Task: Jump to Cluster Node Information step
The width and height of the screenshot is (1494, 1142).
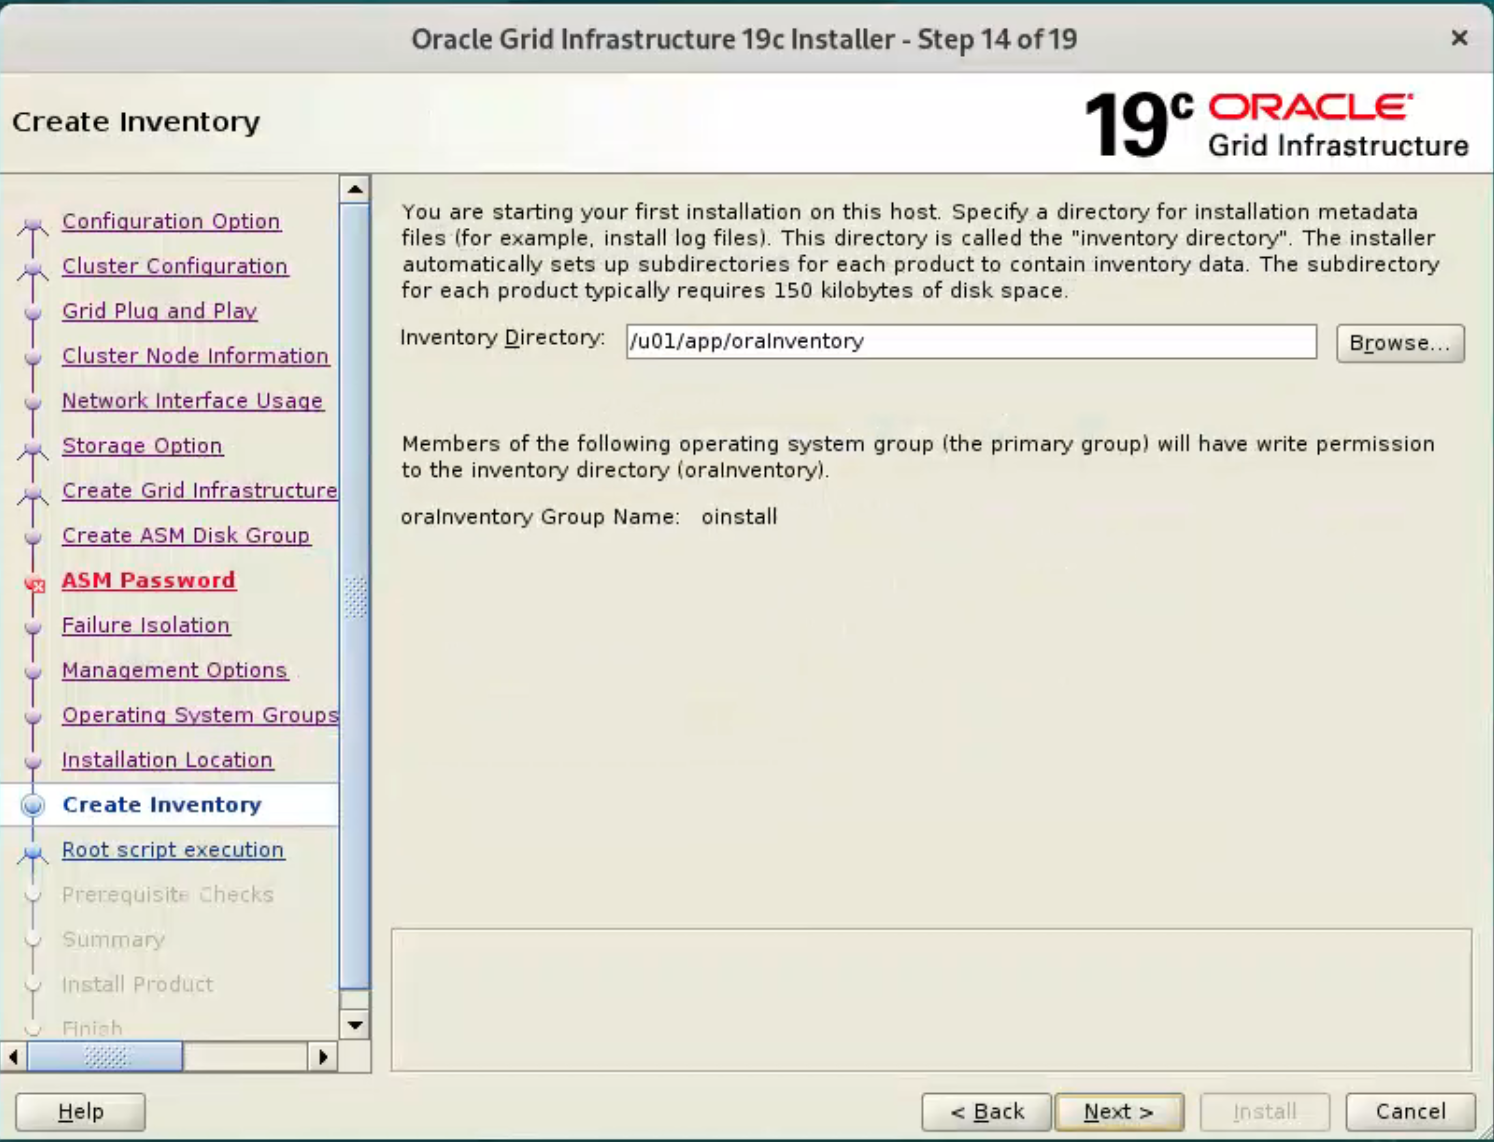Action: [x=195, y=356]
